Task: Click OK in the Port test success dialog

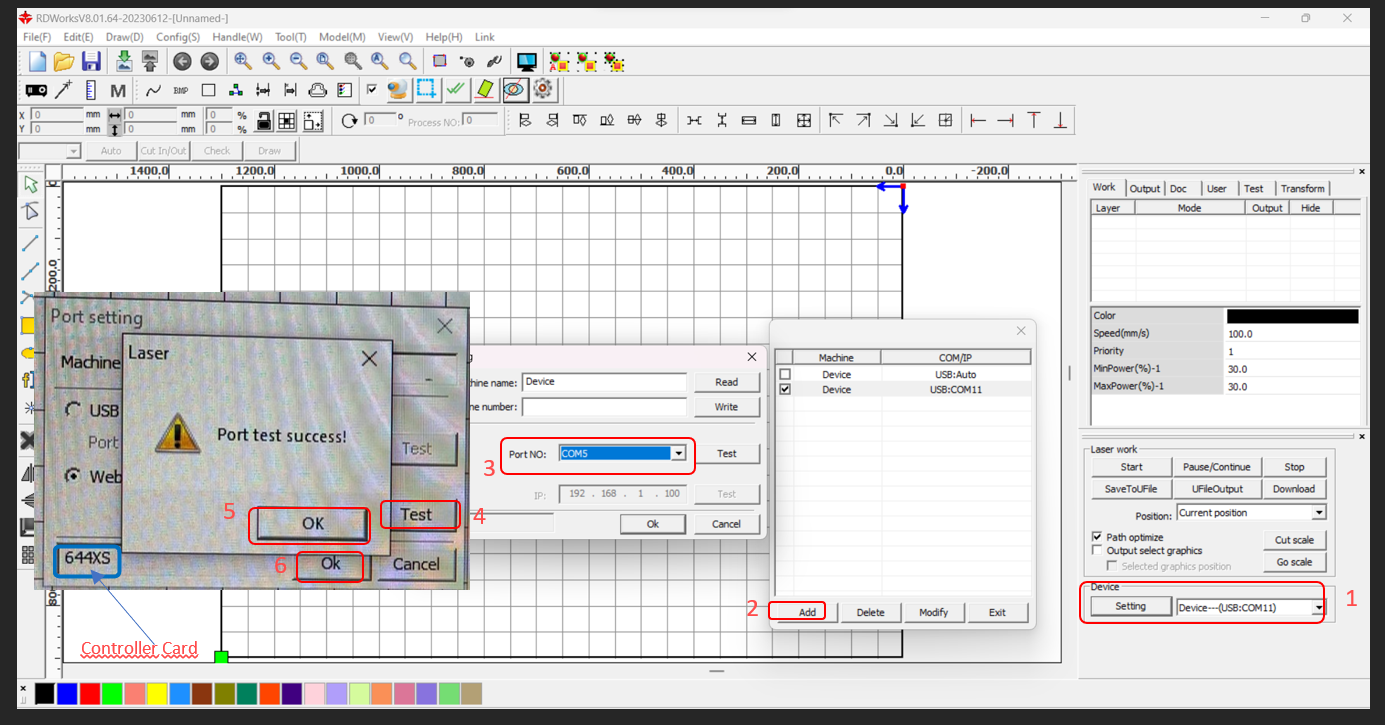Action: tap(313, 523)
